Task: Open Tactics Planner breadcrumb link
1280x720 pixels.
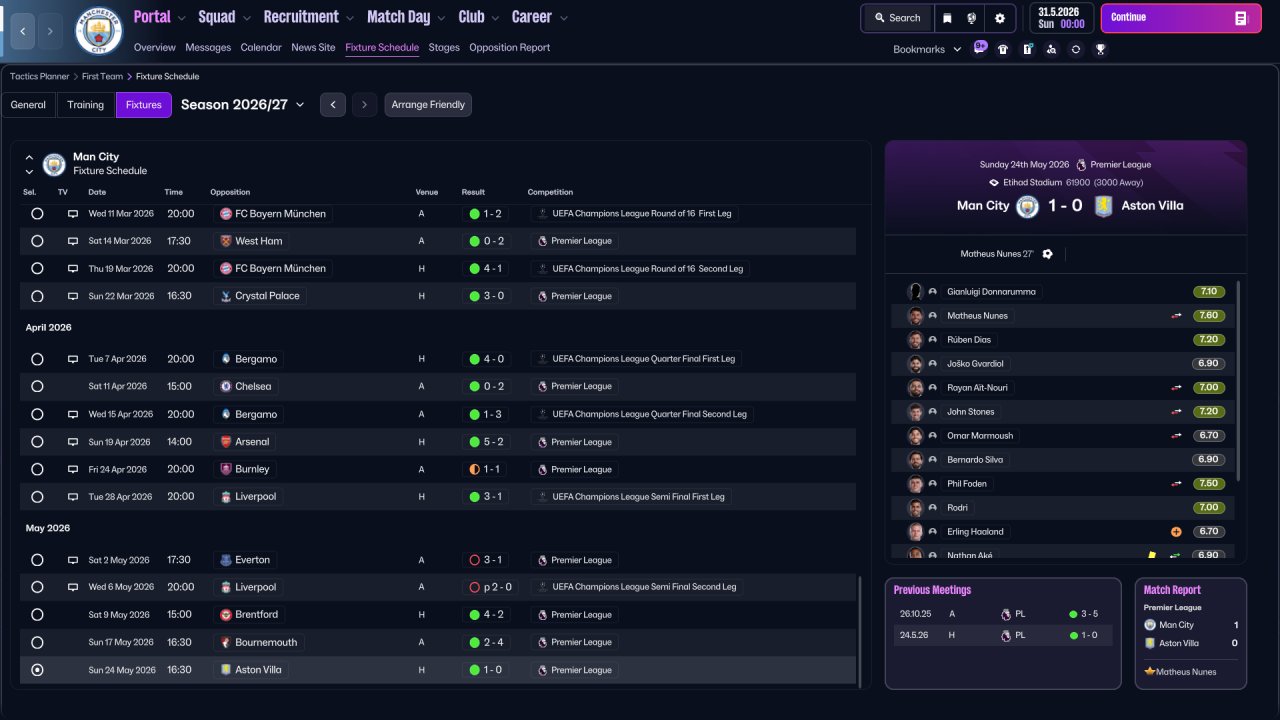Action: (40, 76)
